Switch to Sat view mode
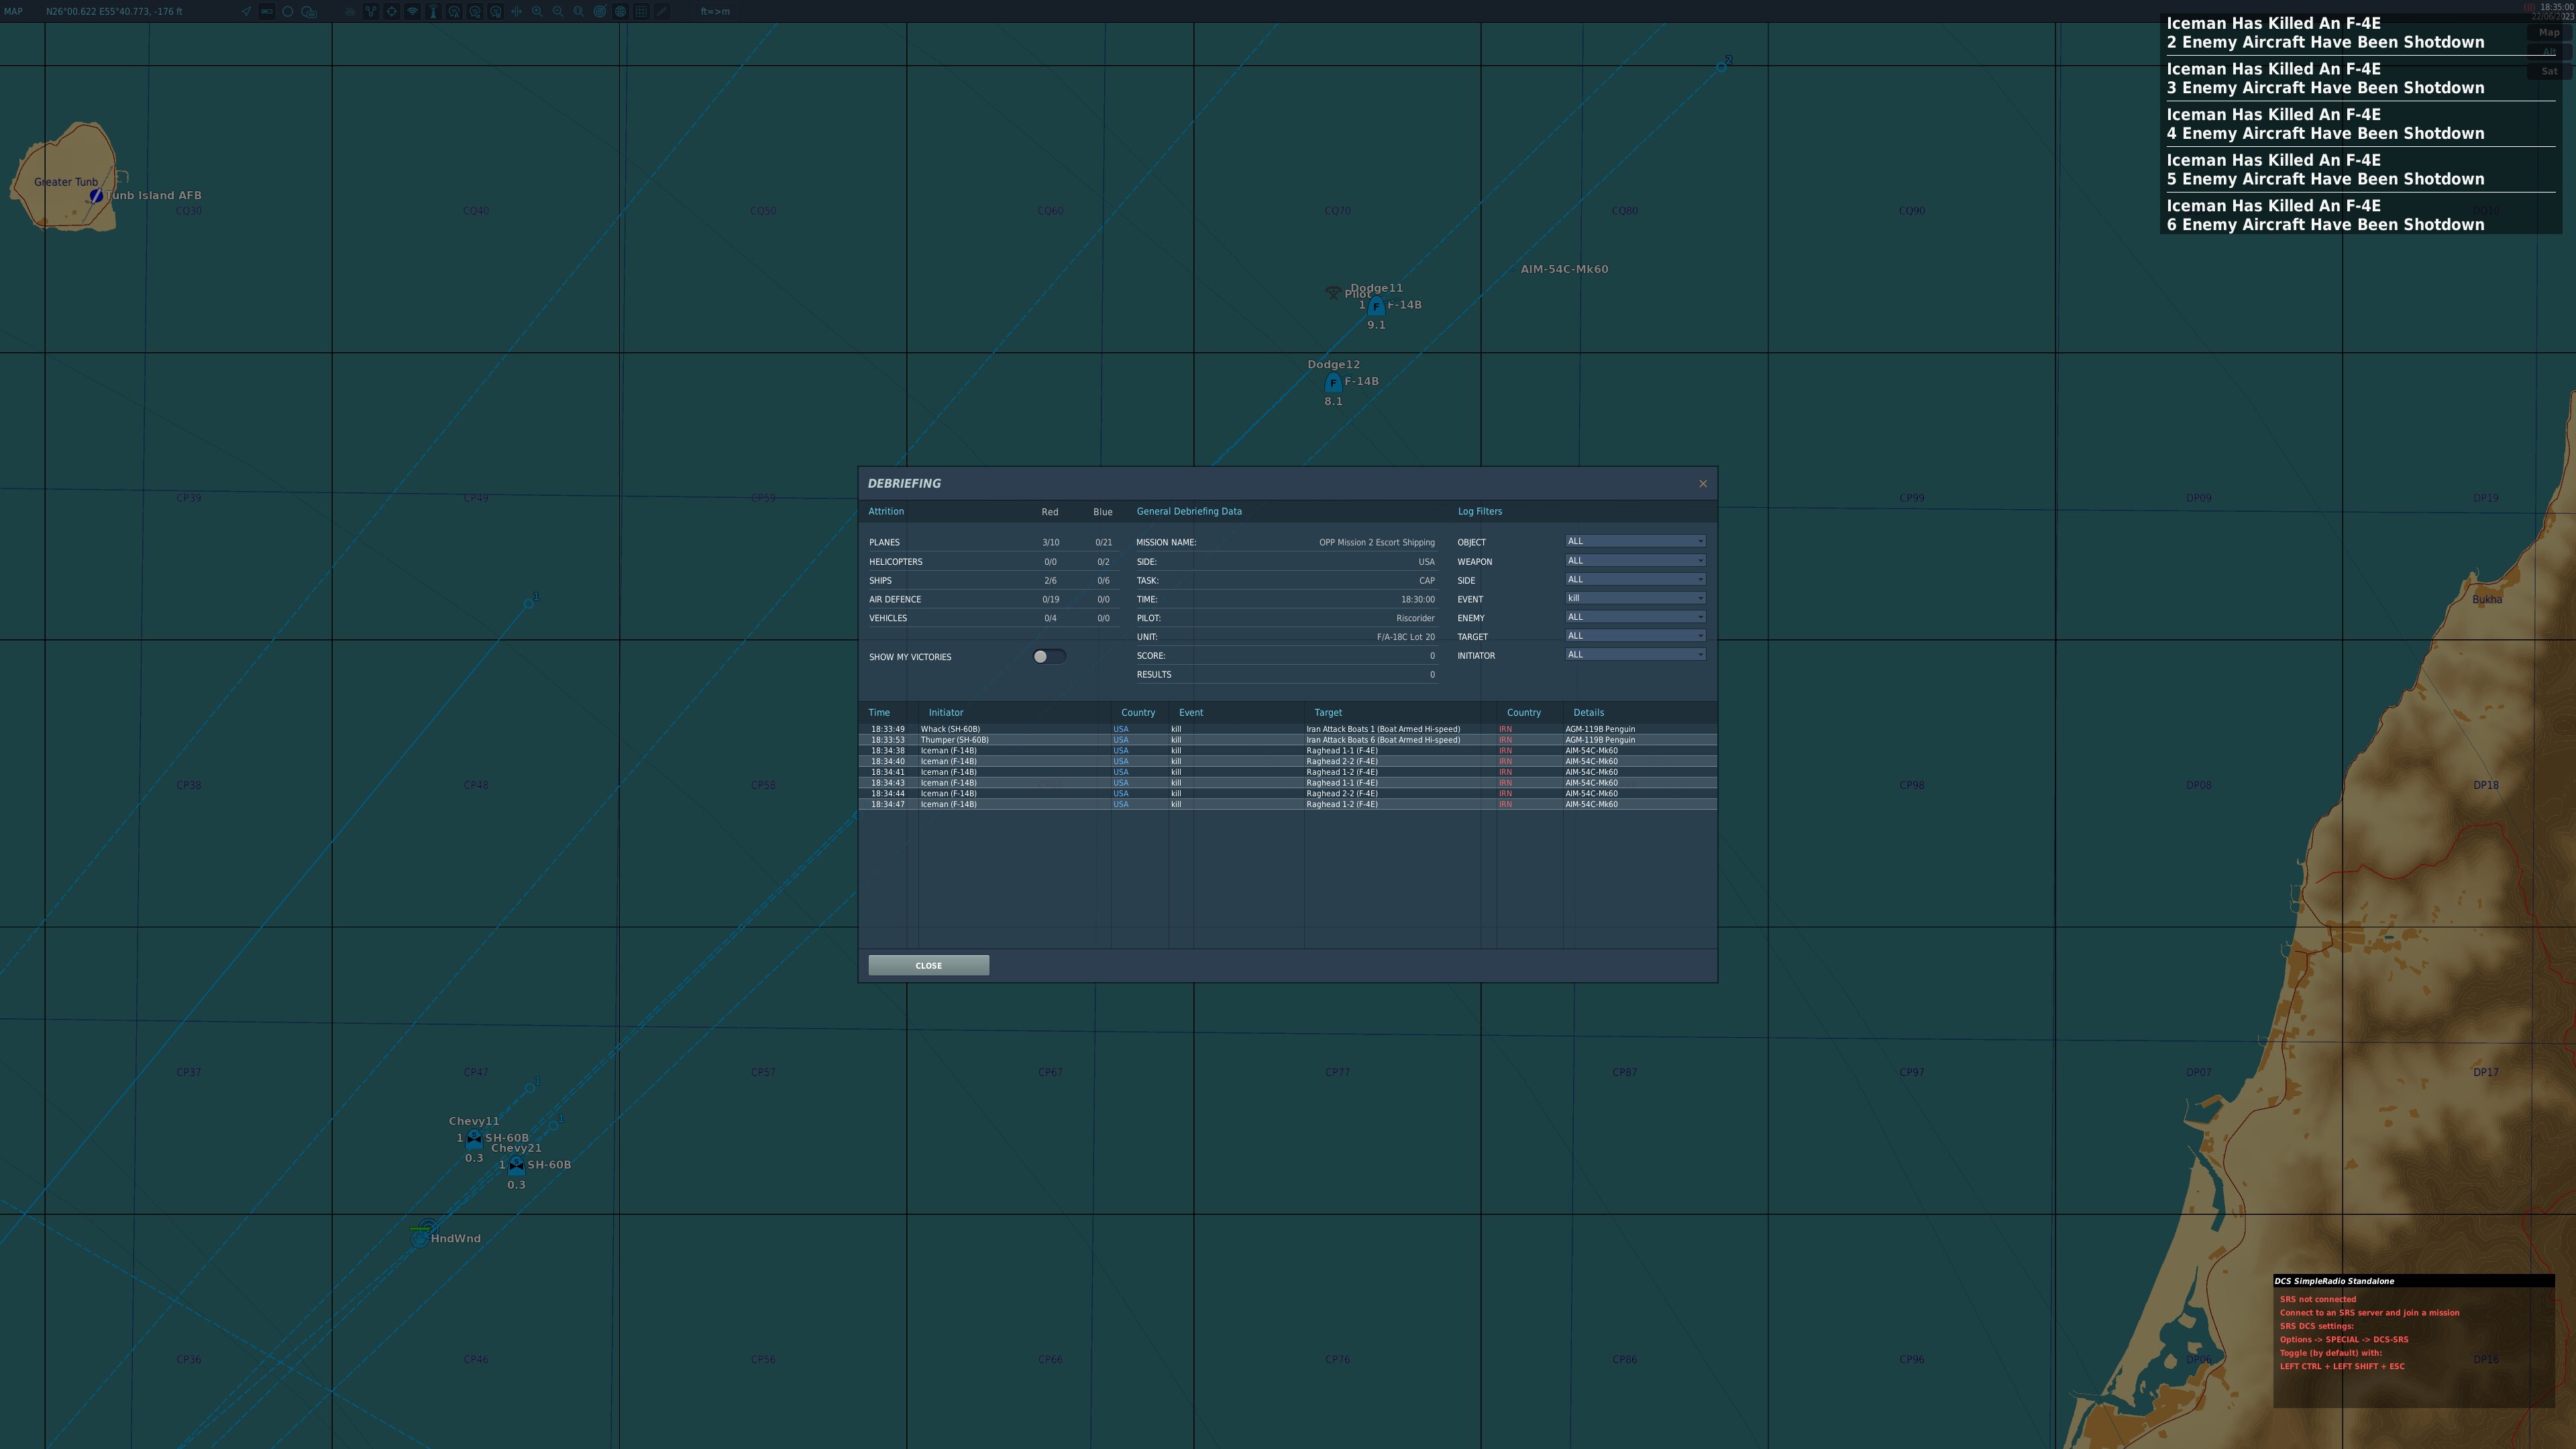 2549,71
